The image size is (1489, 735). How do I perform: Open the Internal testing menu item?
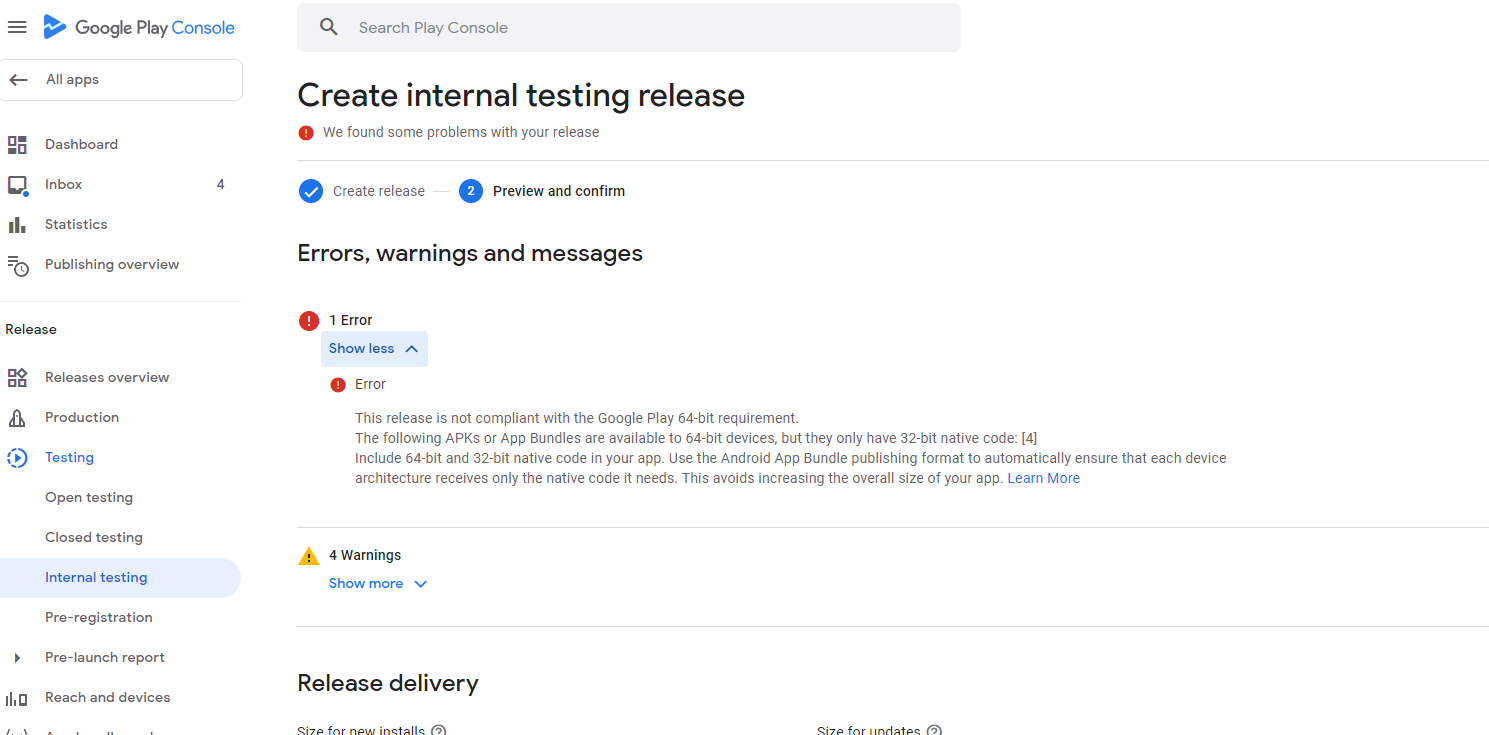(x=96, y=578)
